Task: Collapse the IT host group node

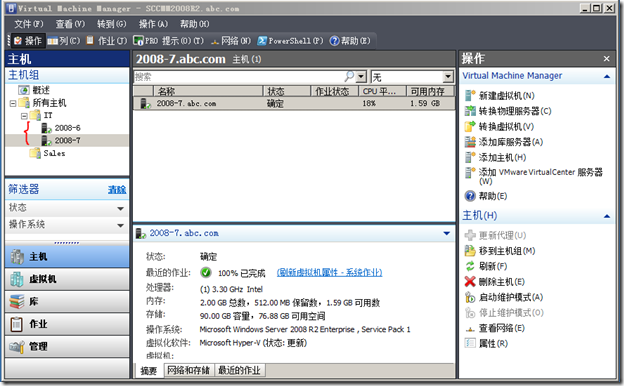Action: [x=24, y=116]
